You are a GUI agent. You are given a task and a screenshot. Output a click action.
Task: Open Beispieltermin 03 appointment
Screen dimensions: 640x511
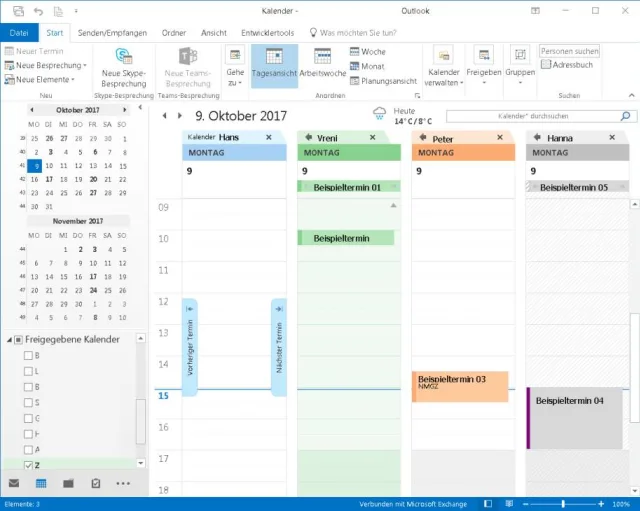460,387
